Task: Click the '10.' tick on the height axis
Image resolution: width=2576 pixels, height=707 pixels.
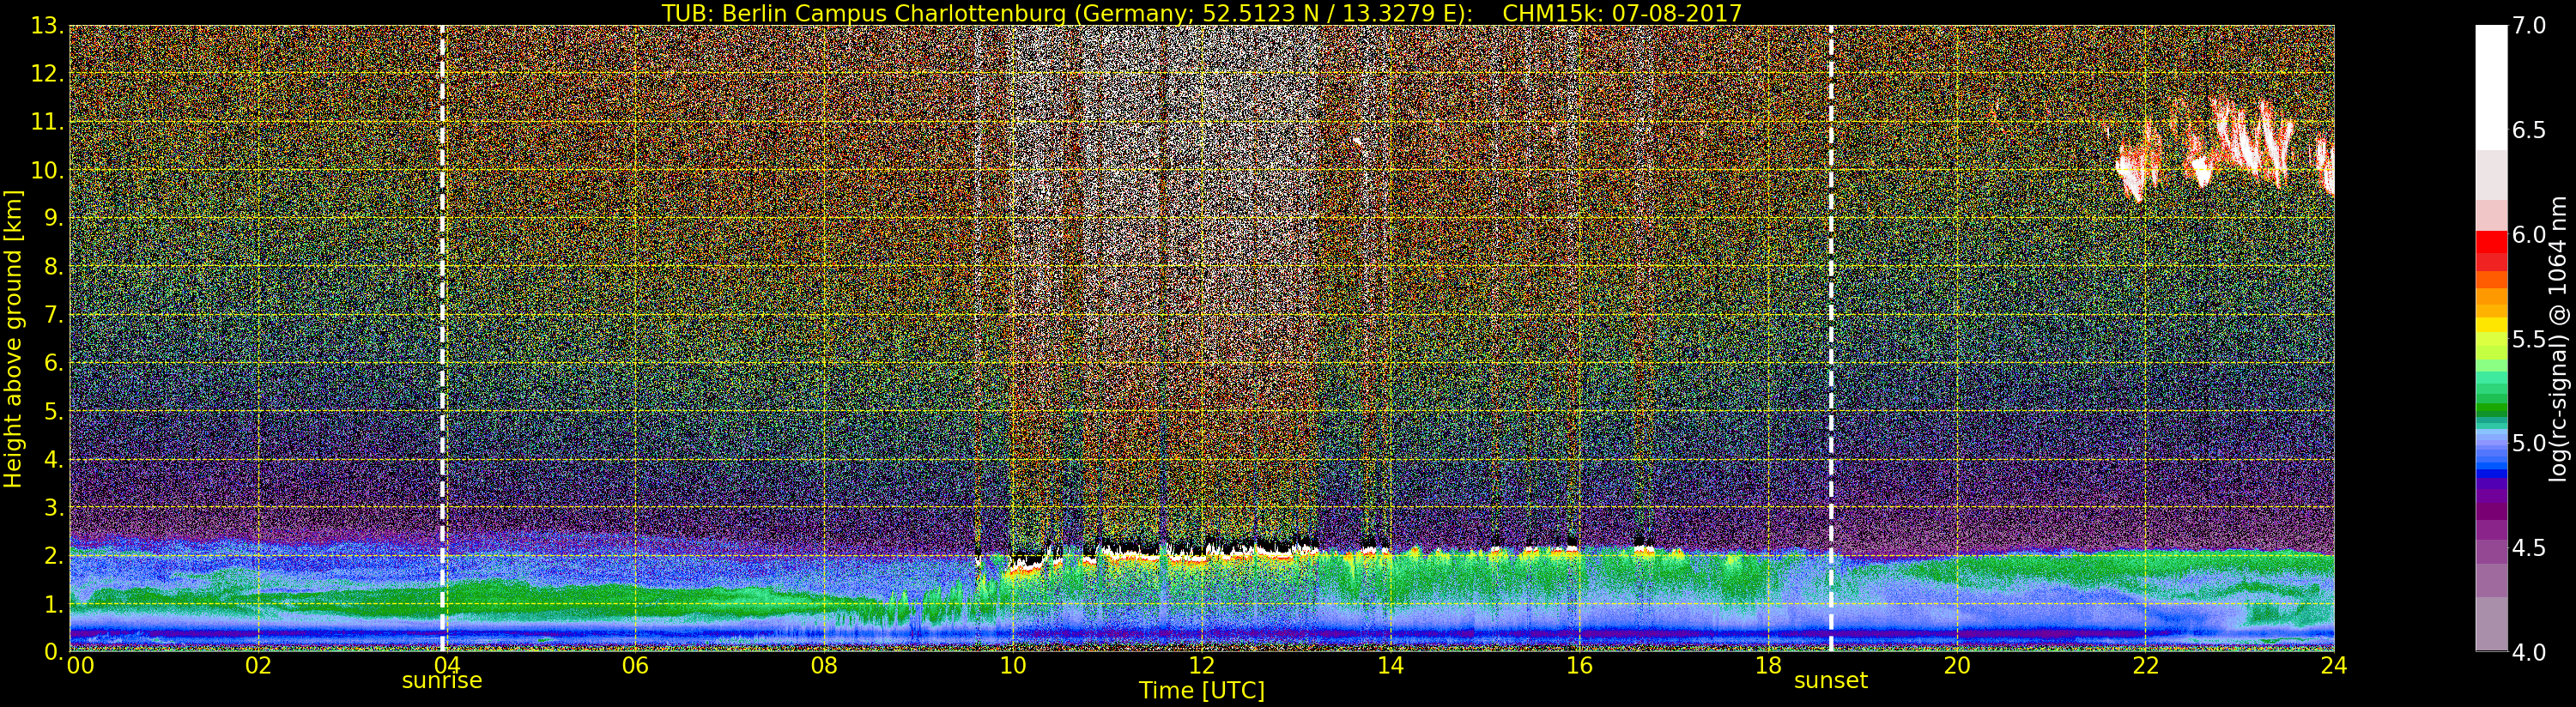Action: pos(47,170)
